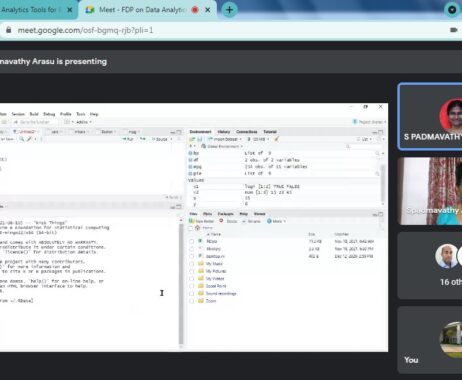This screenshot has height=380, width=462.
Task: Click the load workspace icon in Environment
Action: (193, 139)
